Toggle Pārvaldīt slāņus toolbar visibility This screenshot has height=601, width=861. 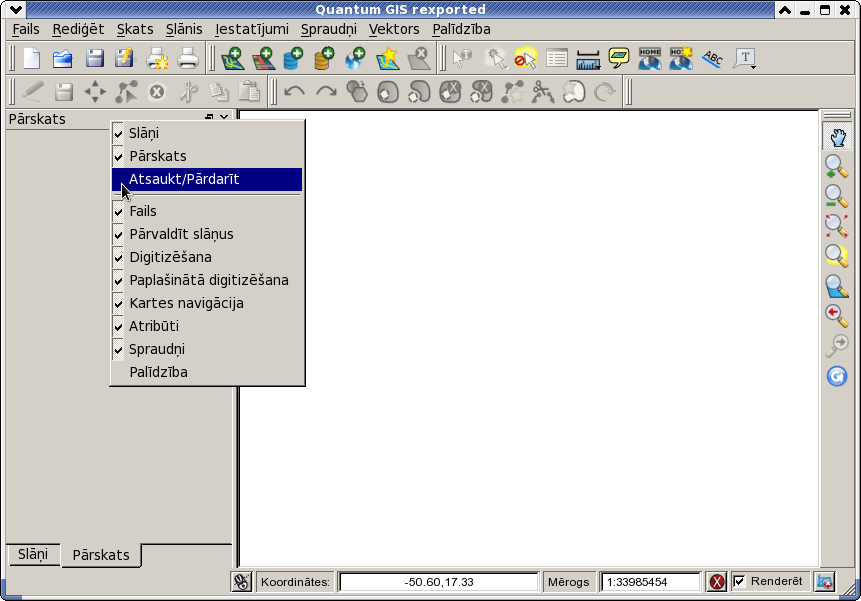(x=207, y=234)
